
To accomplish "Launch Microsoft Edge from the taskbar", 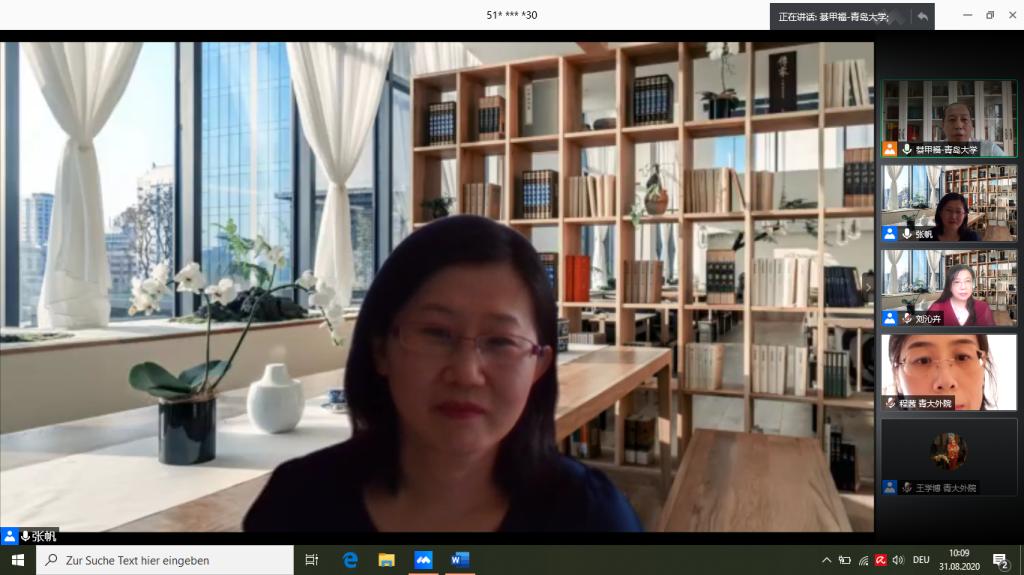I will [350, 560].
